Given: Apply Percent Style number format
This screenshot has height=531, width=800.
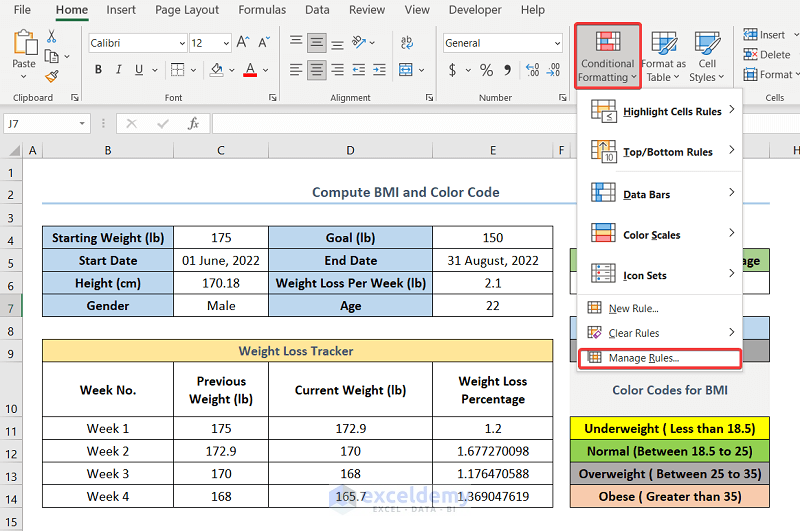Looking at the screenshot, I should coord(486,70).
